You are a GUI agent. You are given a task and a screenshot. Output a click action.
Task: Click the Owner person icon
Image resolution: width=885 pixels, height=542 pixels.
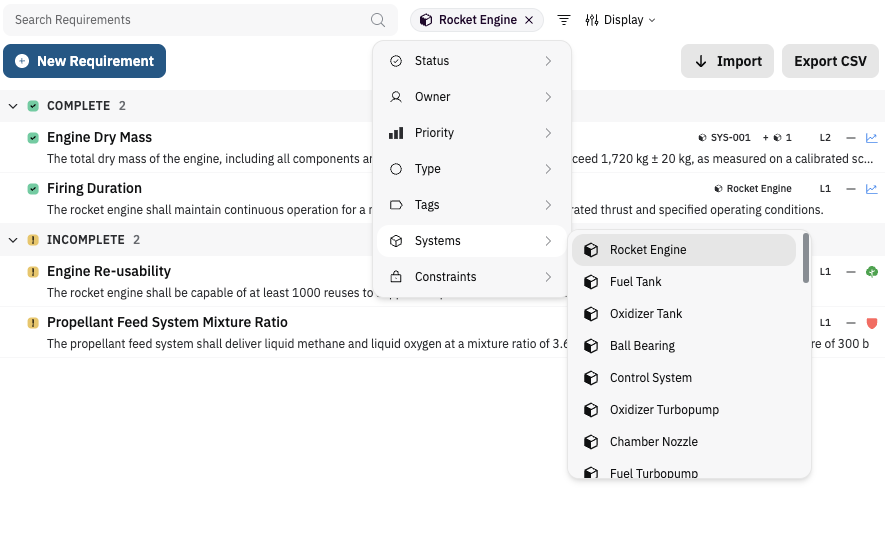point(396,97)
